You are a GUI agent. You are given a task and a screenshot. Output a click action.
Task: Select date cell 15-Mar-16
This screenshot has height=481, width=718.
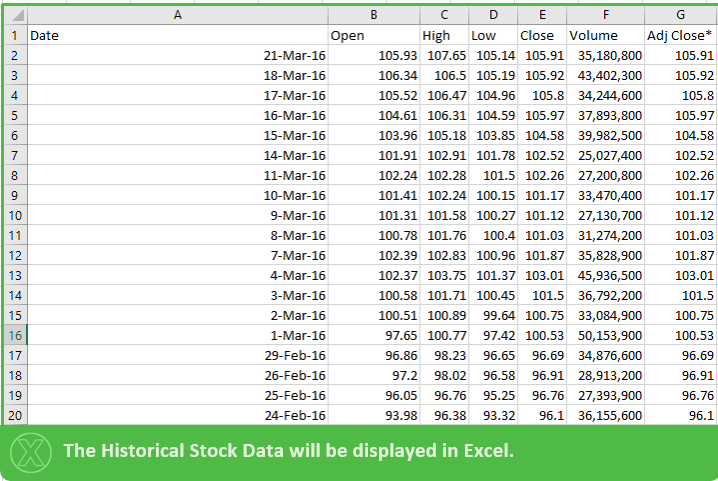(178, 135)
